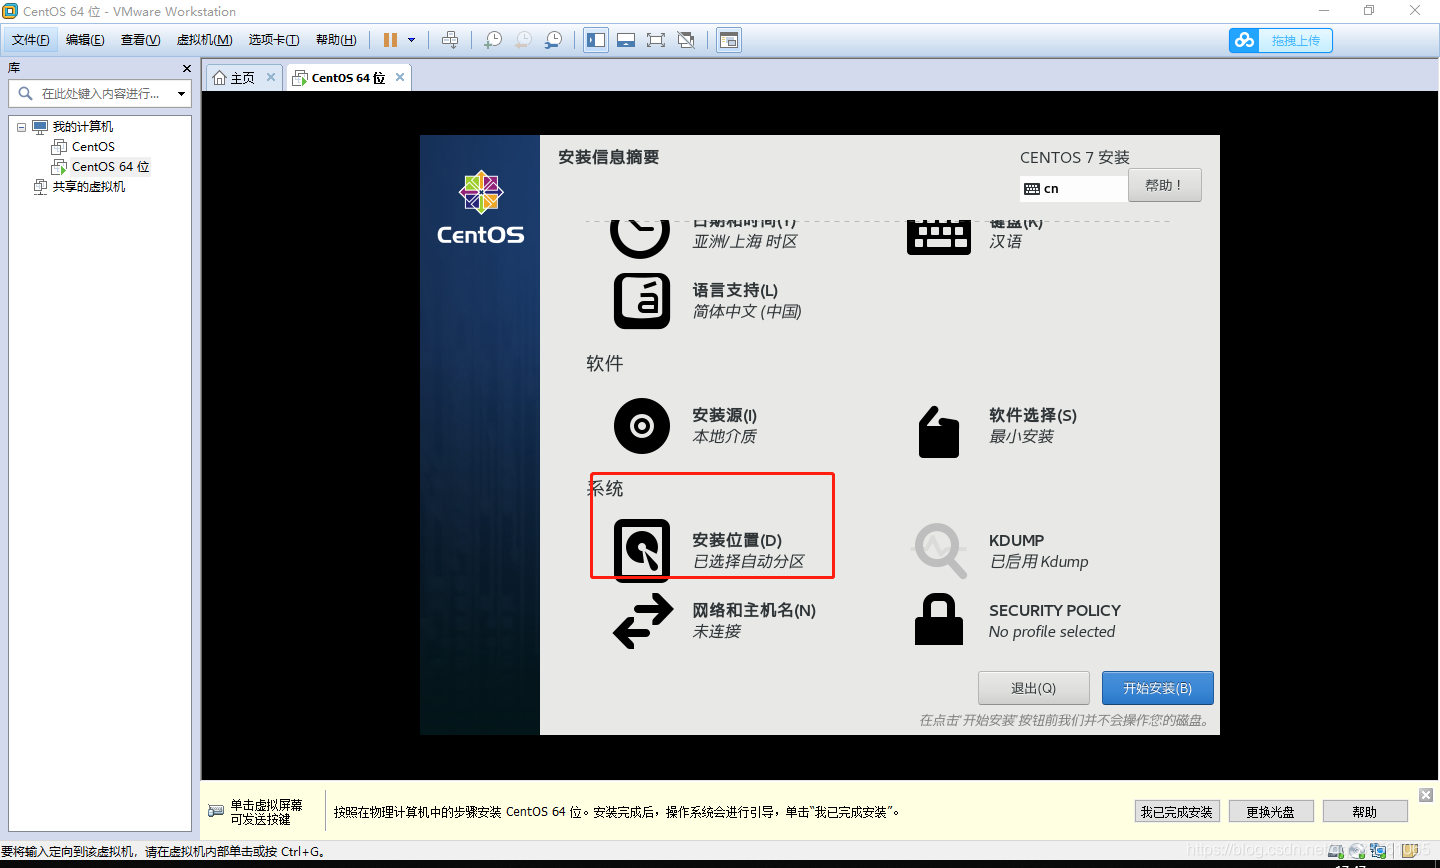Select 我的计算机 in the library tree
1440x868 pixels.
(x=83, y=127)
